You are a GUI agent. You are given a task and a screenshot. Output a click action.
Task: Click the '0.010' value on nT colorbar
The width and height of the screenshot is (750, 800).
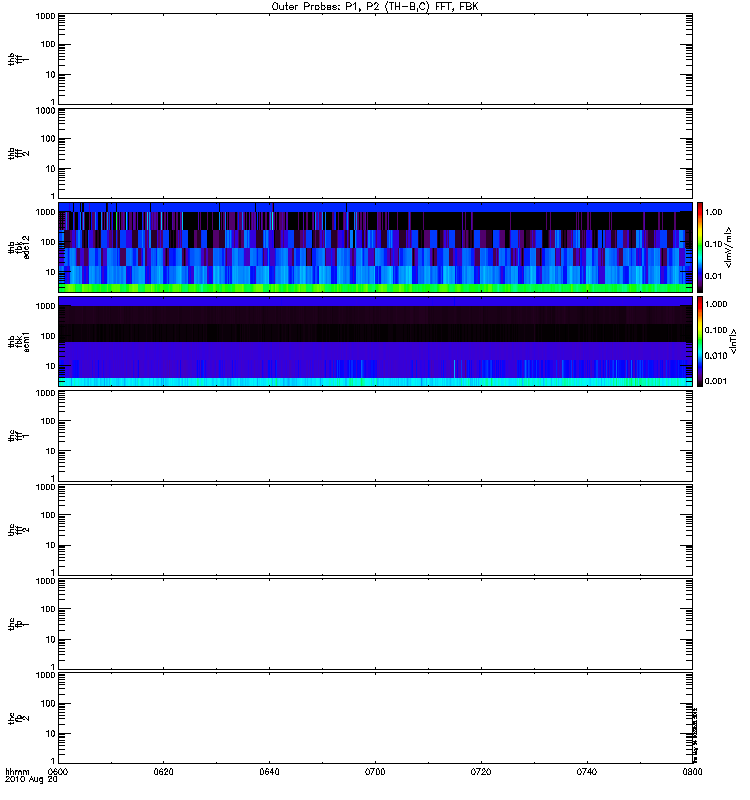pyautogui.click(x=716, y=356)
